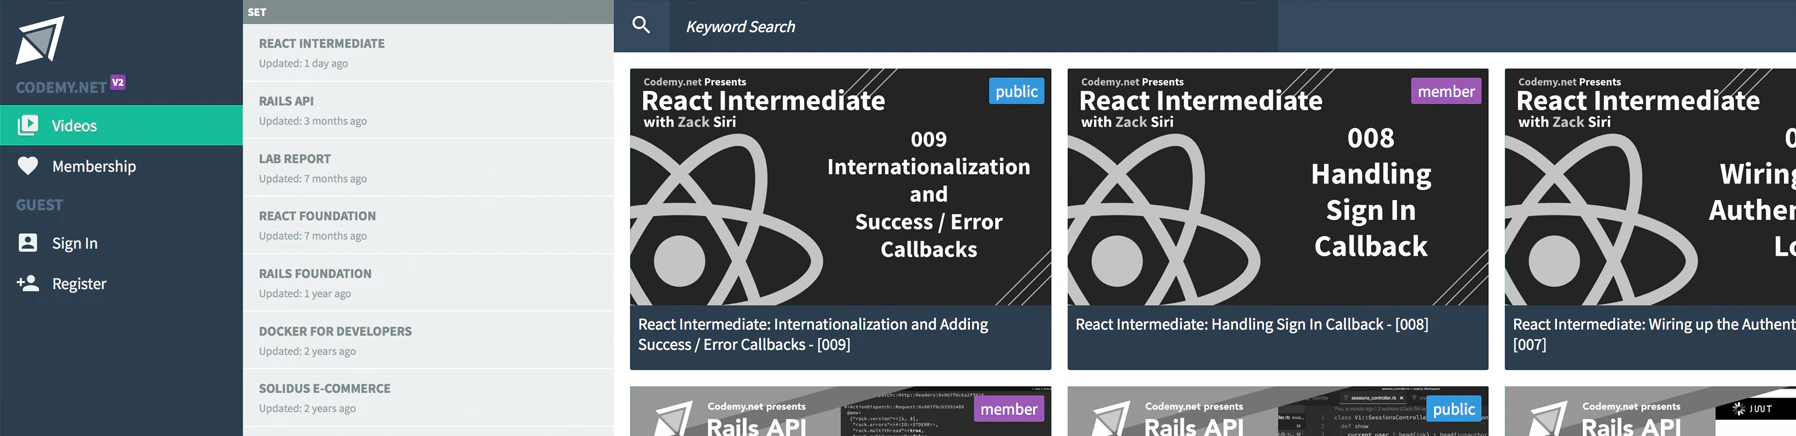This screenshot has height=436, width=1796.
Task: Click 'Updated: 1 day ago' text
Action: pos(303,63)
